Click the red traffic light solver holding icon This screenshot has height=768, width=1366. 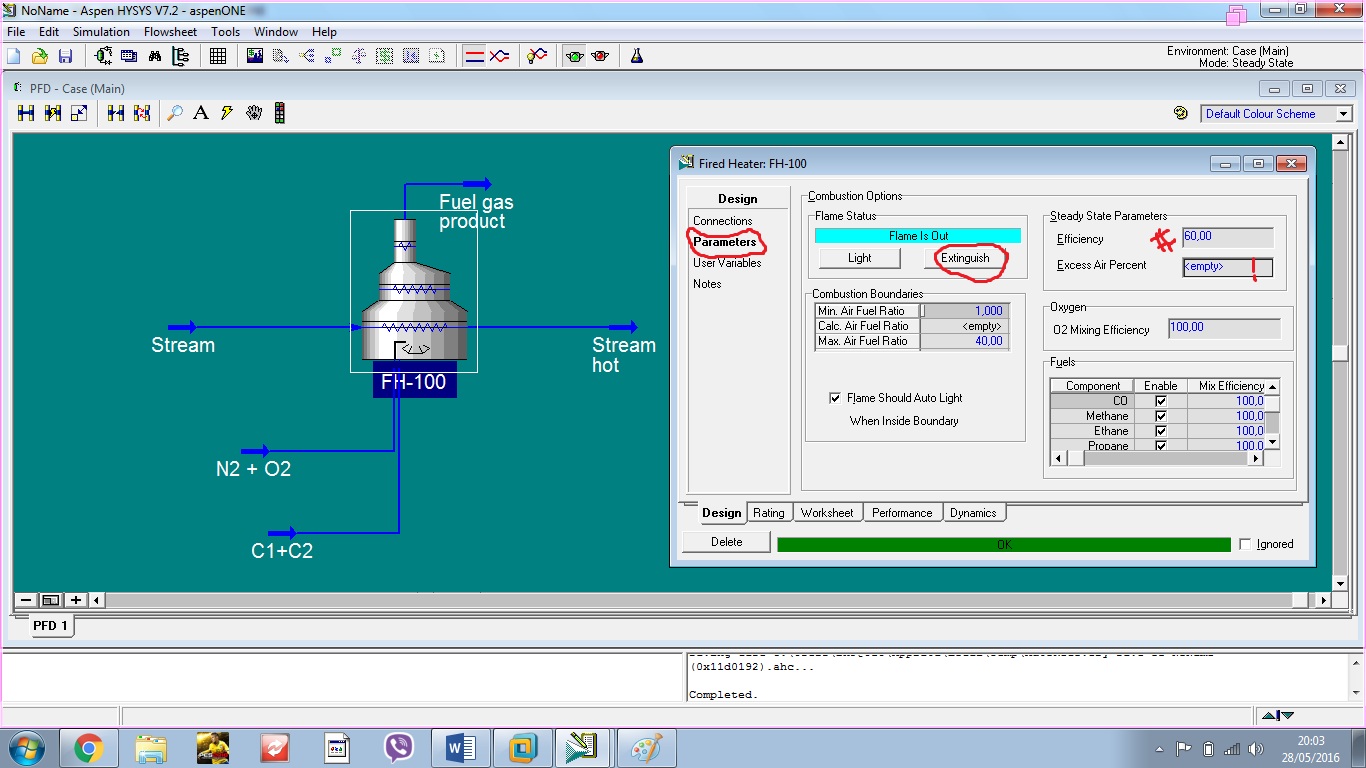coord(600,56)
